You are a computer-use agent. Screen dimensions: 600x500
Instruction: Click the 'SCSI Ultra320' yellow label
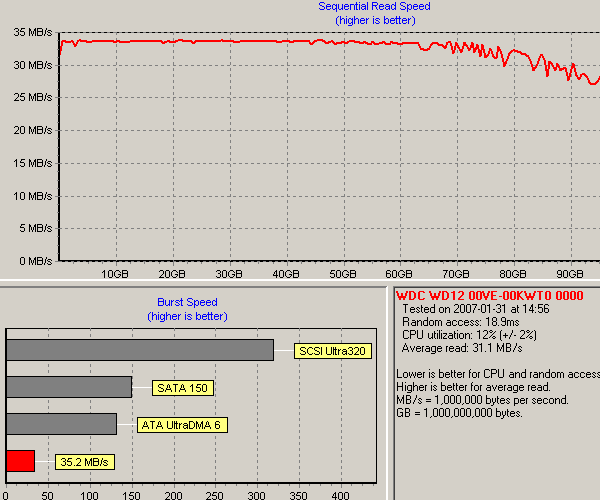coord(333,351)
